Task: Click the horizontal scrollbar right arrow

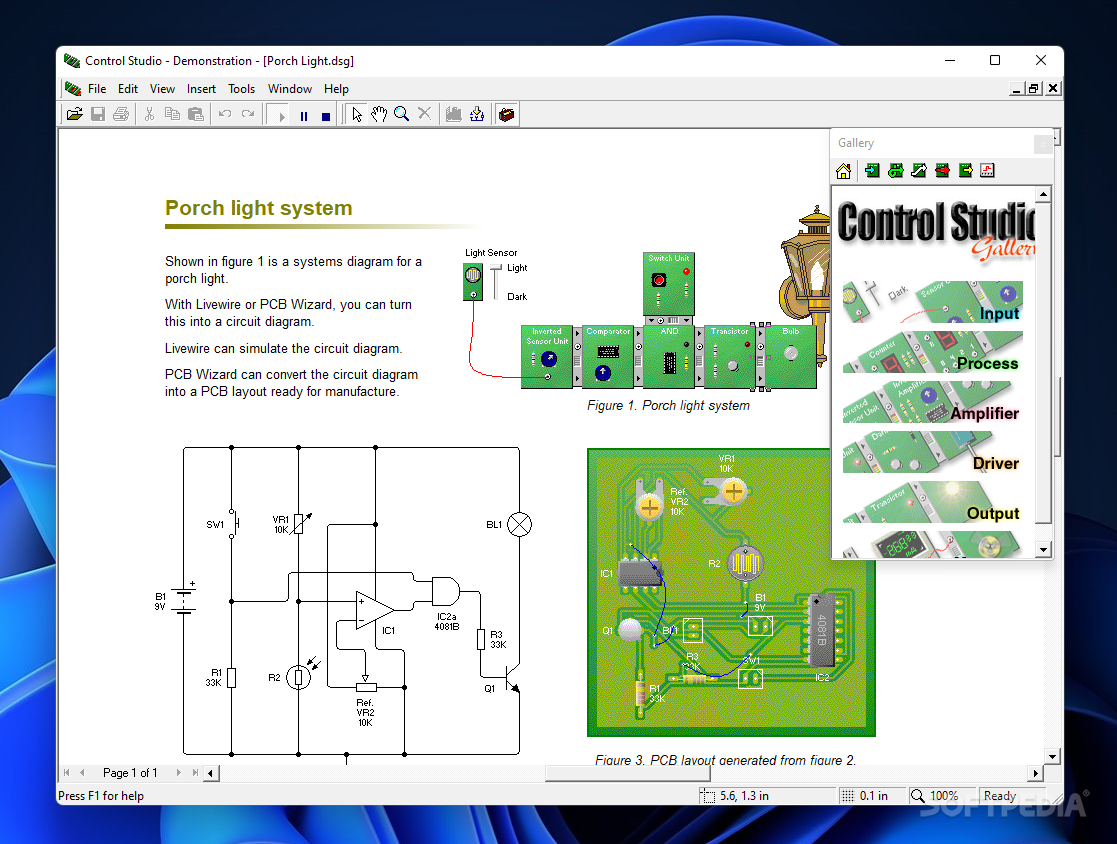Action: pos(1037,773)
